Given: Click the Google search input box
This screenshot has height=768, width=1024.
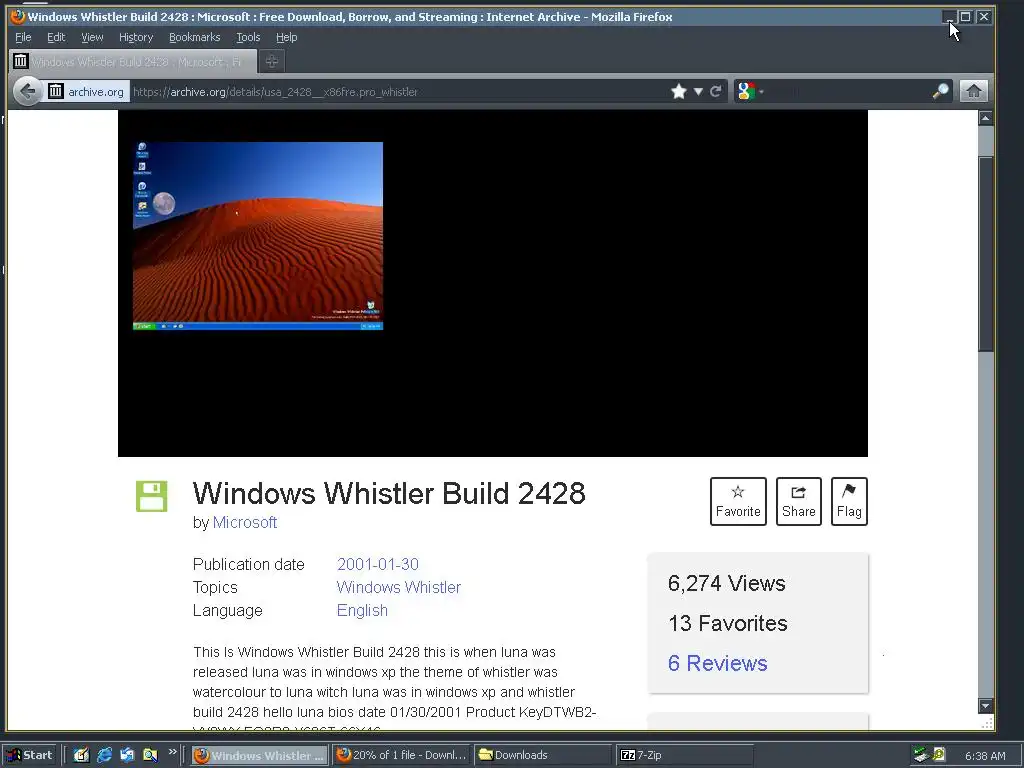Looking at the screenshot, I should 848,91.
